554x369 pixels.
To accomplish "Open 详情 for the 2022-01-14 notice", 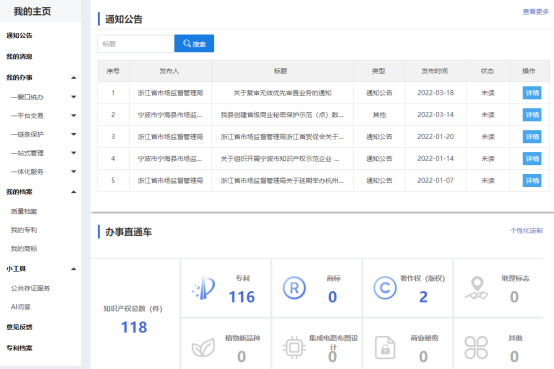I will [x=532, y=159].
